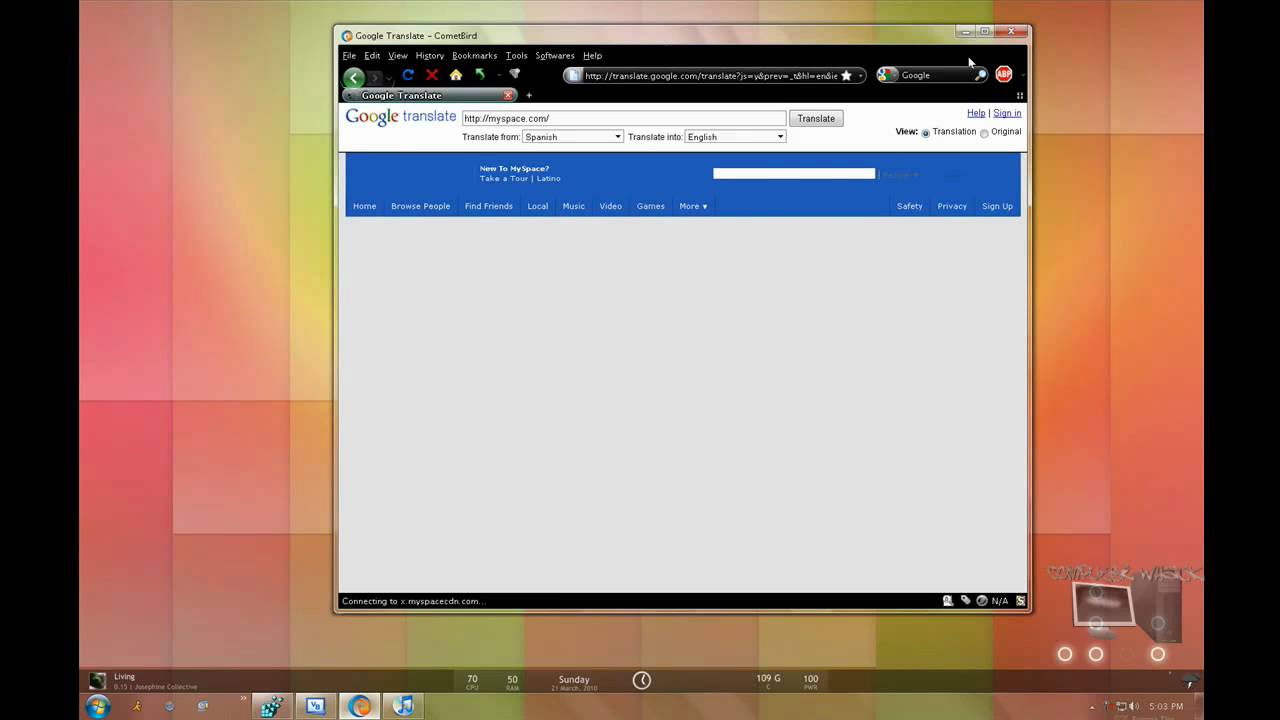Open the History menu

click(x=430, y=56)
